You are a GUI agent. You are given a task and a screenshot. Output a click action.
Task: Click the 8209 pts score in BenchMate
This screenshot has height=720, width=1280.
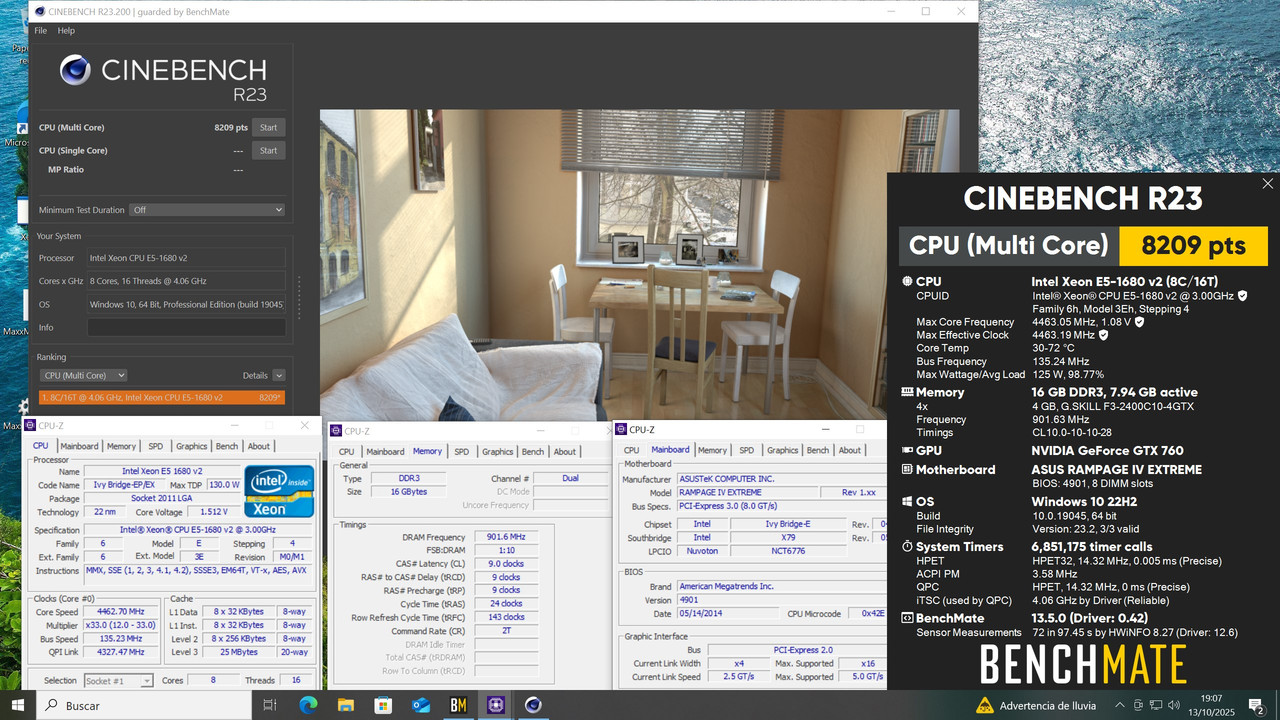click(1193, 246)
